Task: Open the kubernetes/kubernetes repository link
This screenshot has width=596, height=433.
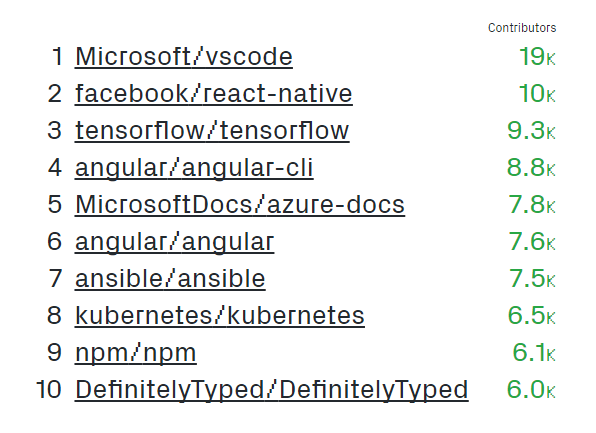Action: click(x=220, y=316)
